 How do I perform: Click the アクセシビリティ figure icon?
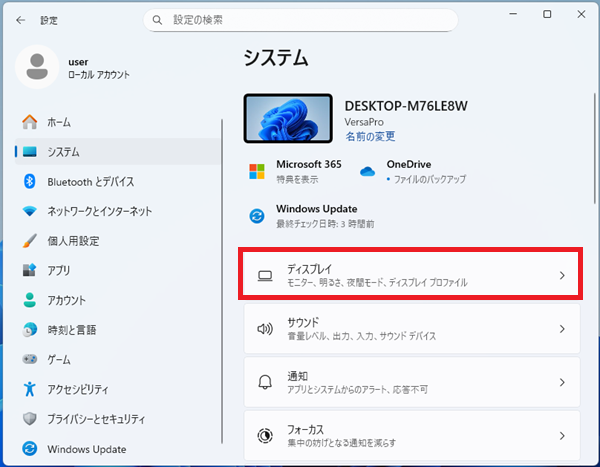point(30,389)
